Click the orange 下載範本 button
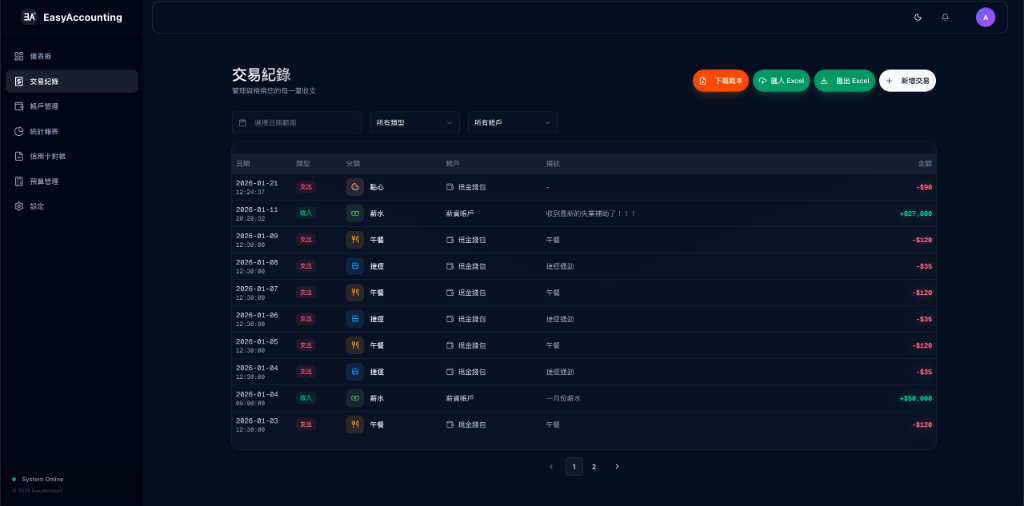The height and width of the screenshot is (506, 1024). click(x=720, y=81)
